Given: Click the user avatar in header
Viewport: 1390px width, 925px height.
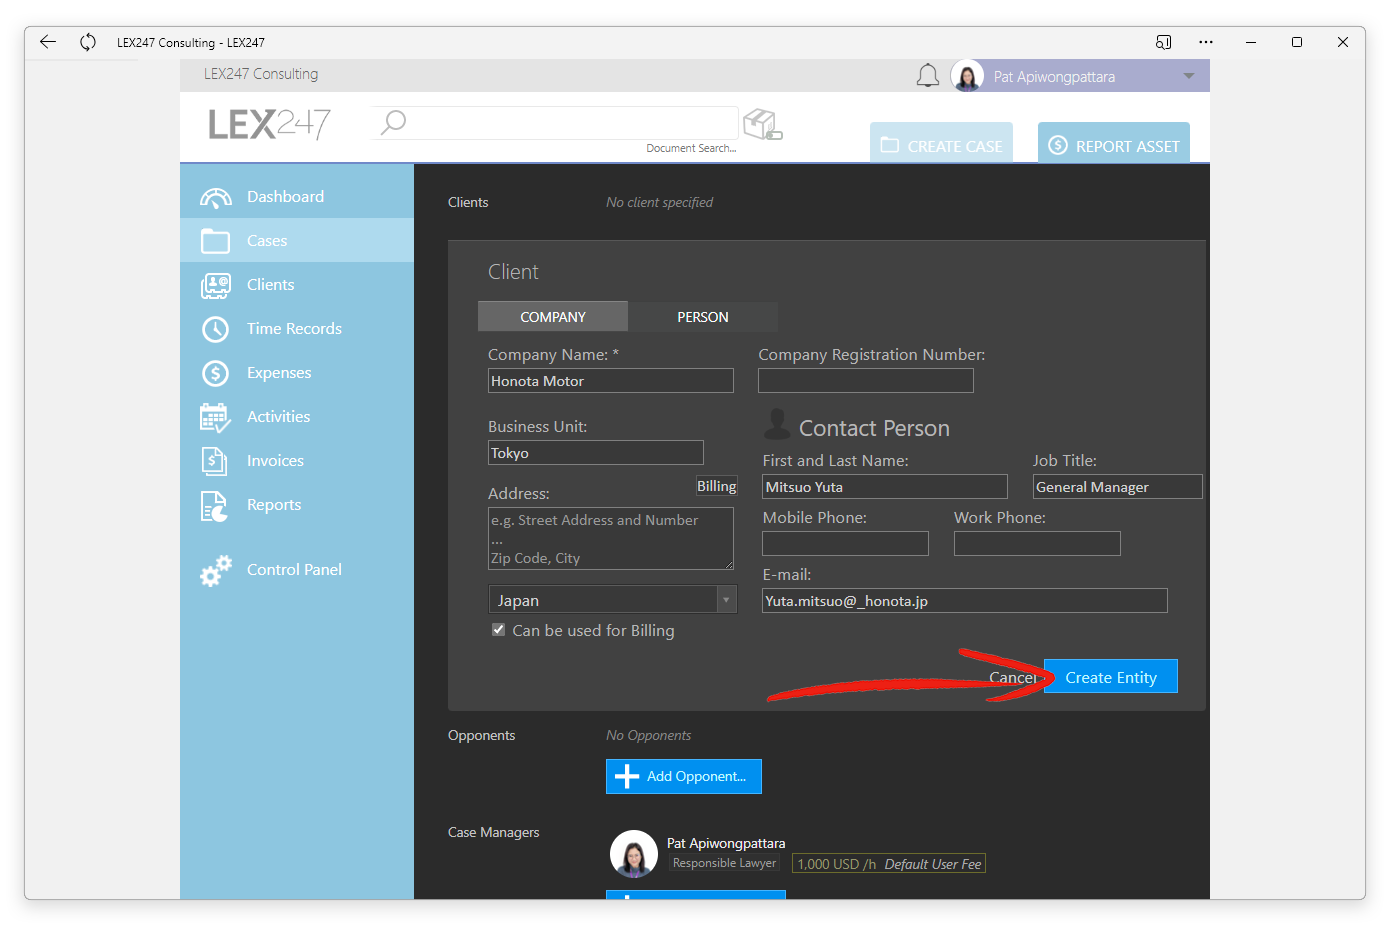Looking at the screenshot, I should tap(967, 76).
